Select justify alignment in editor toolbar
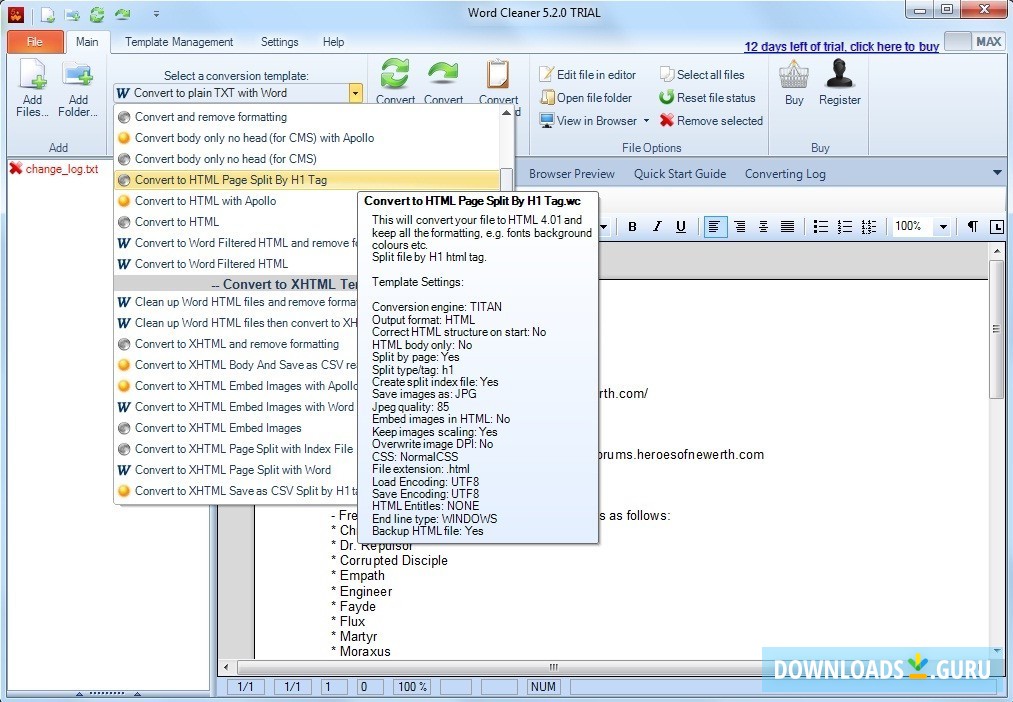 tap(787, 227)
